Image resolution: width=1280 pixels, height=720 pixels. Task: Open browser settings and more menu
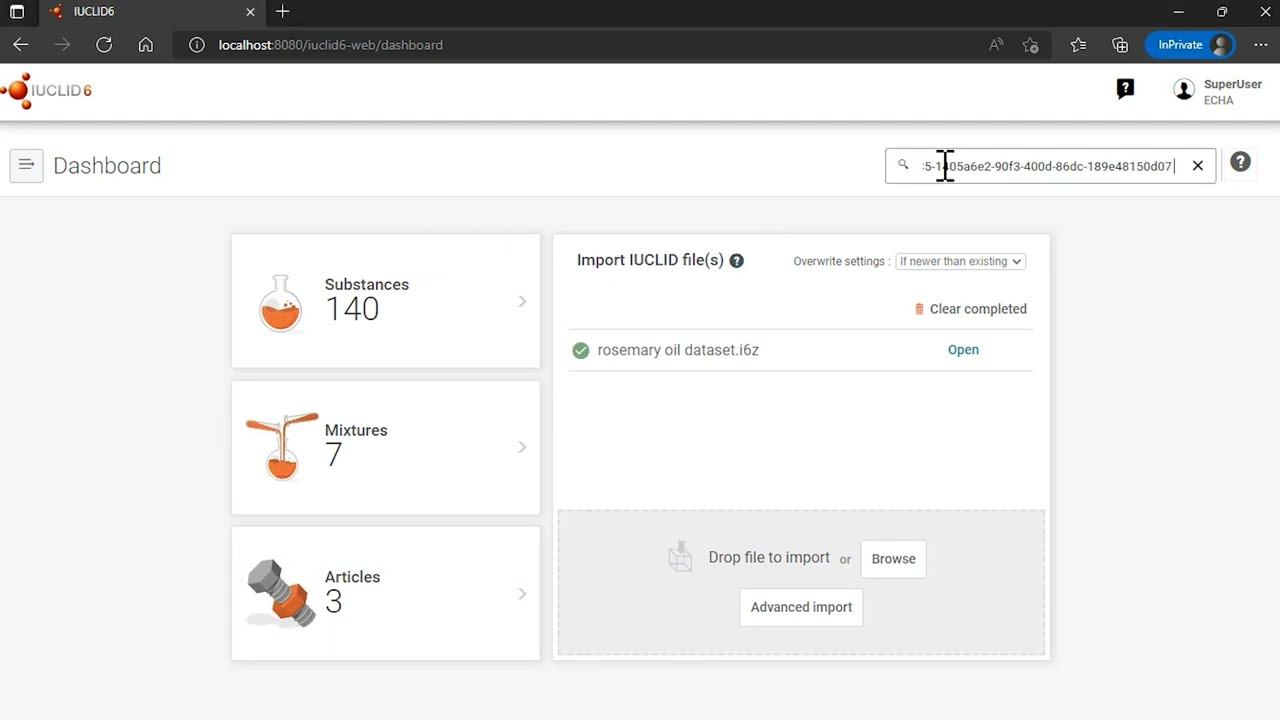(x=1260, y=45)
